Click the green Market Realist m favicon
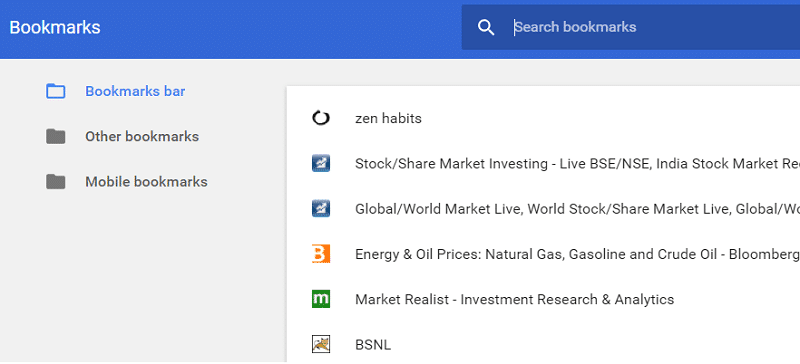Screen dimensions: 800x364 (321, 299)
